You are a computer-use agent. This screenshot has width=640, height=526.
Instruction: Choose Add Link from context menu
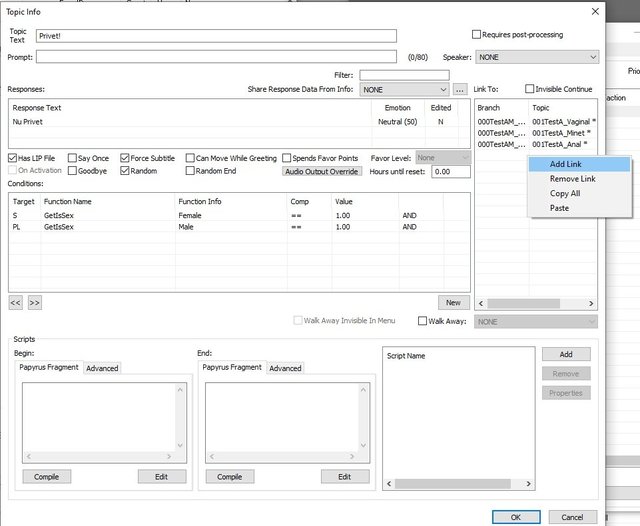click(x=567, y=164)
